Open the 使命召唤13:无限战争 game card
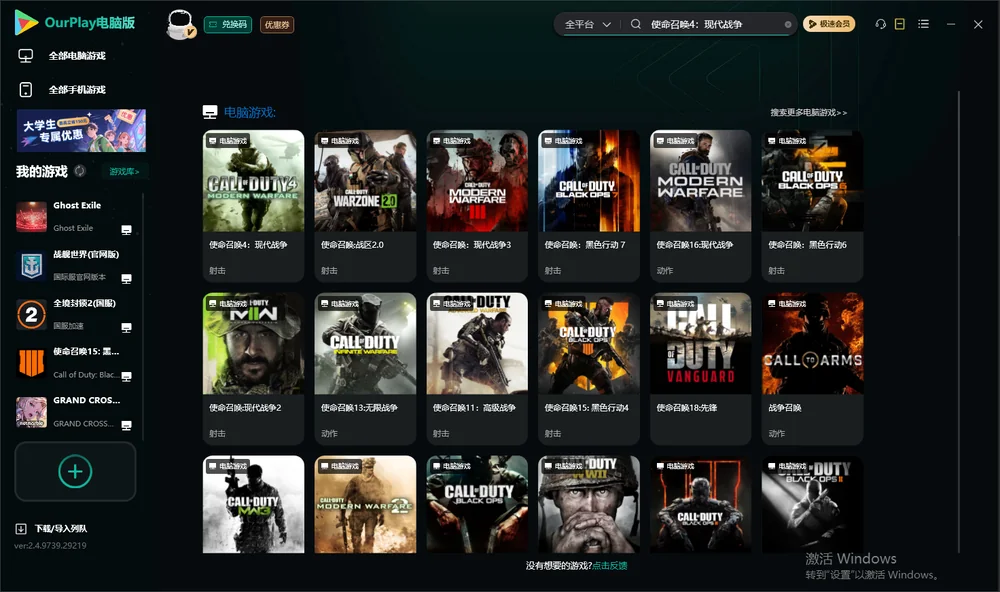The image size is (1000, 592). tap(365, 368)
